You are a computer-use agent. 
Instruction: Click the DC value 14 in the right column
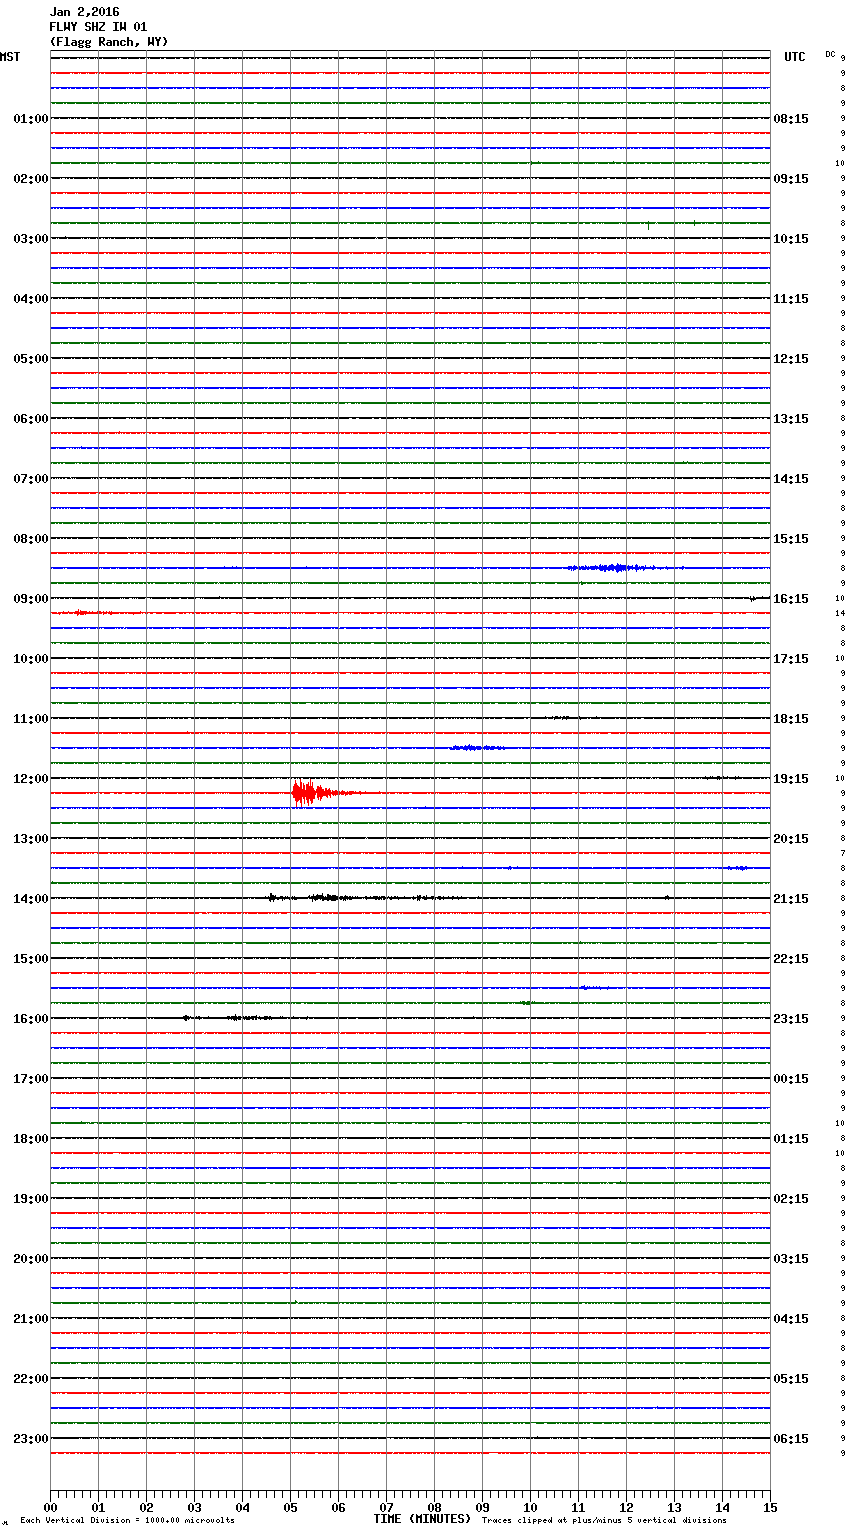[x=840, y=613]
